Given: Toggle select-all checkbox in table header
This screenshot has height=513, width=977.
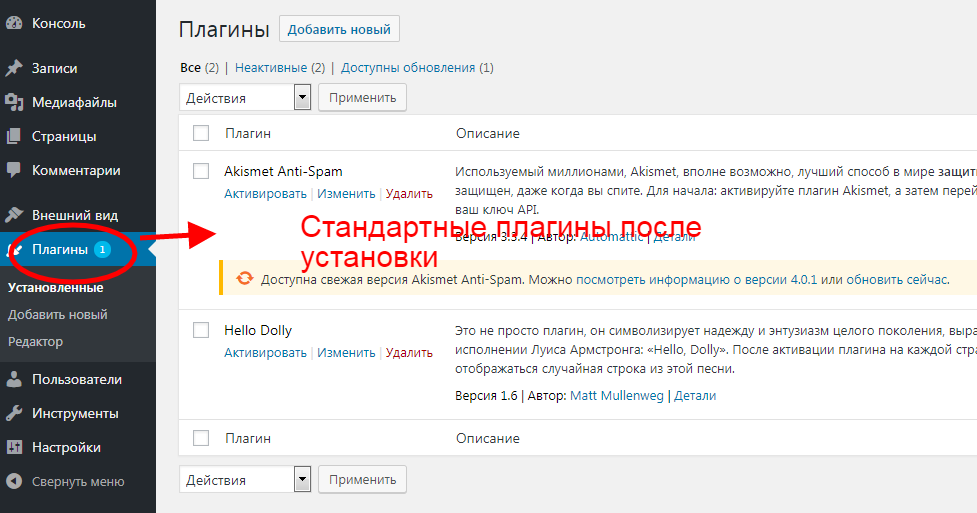Looking at the screenshot, I should click(201, 133).
